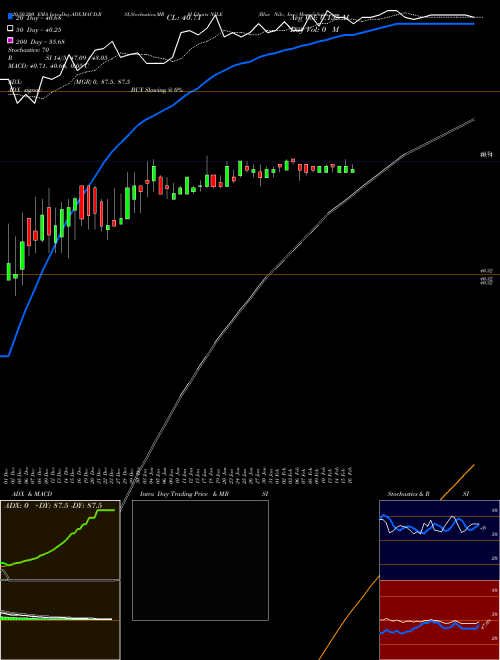Click the 'Stochastics: 70' reading
The height and width of the screenshot is (660, 500).
(28, 50)
